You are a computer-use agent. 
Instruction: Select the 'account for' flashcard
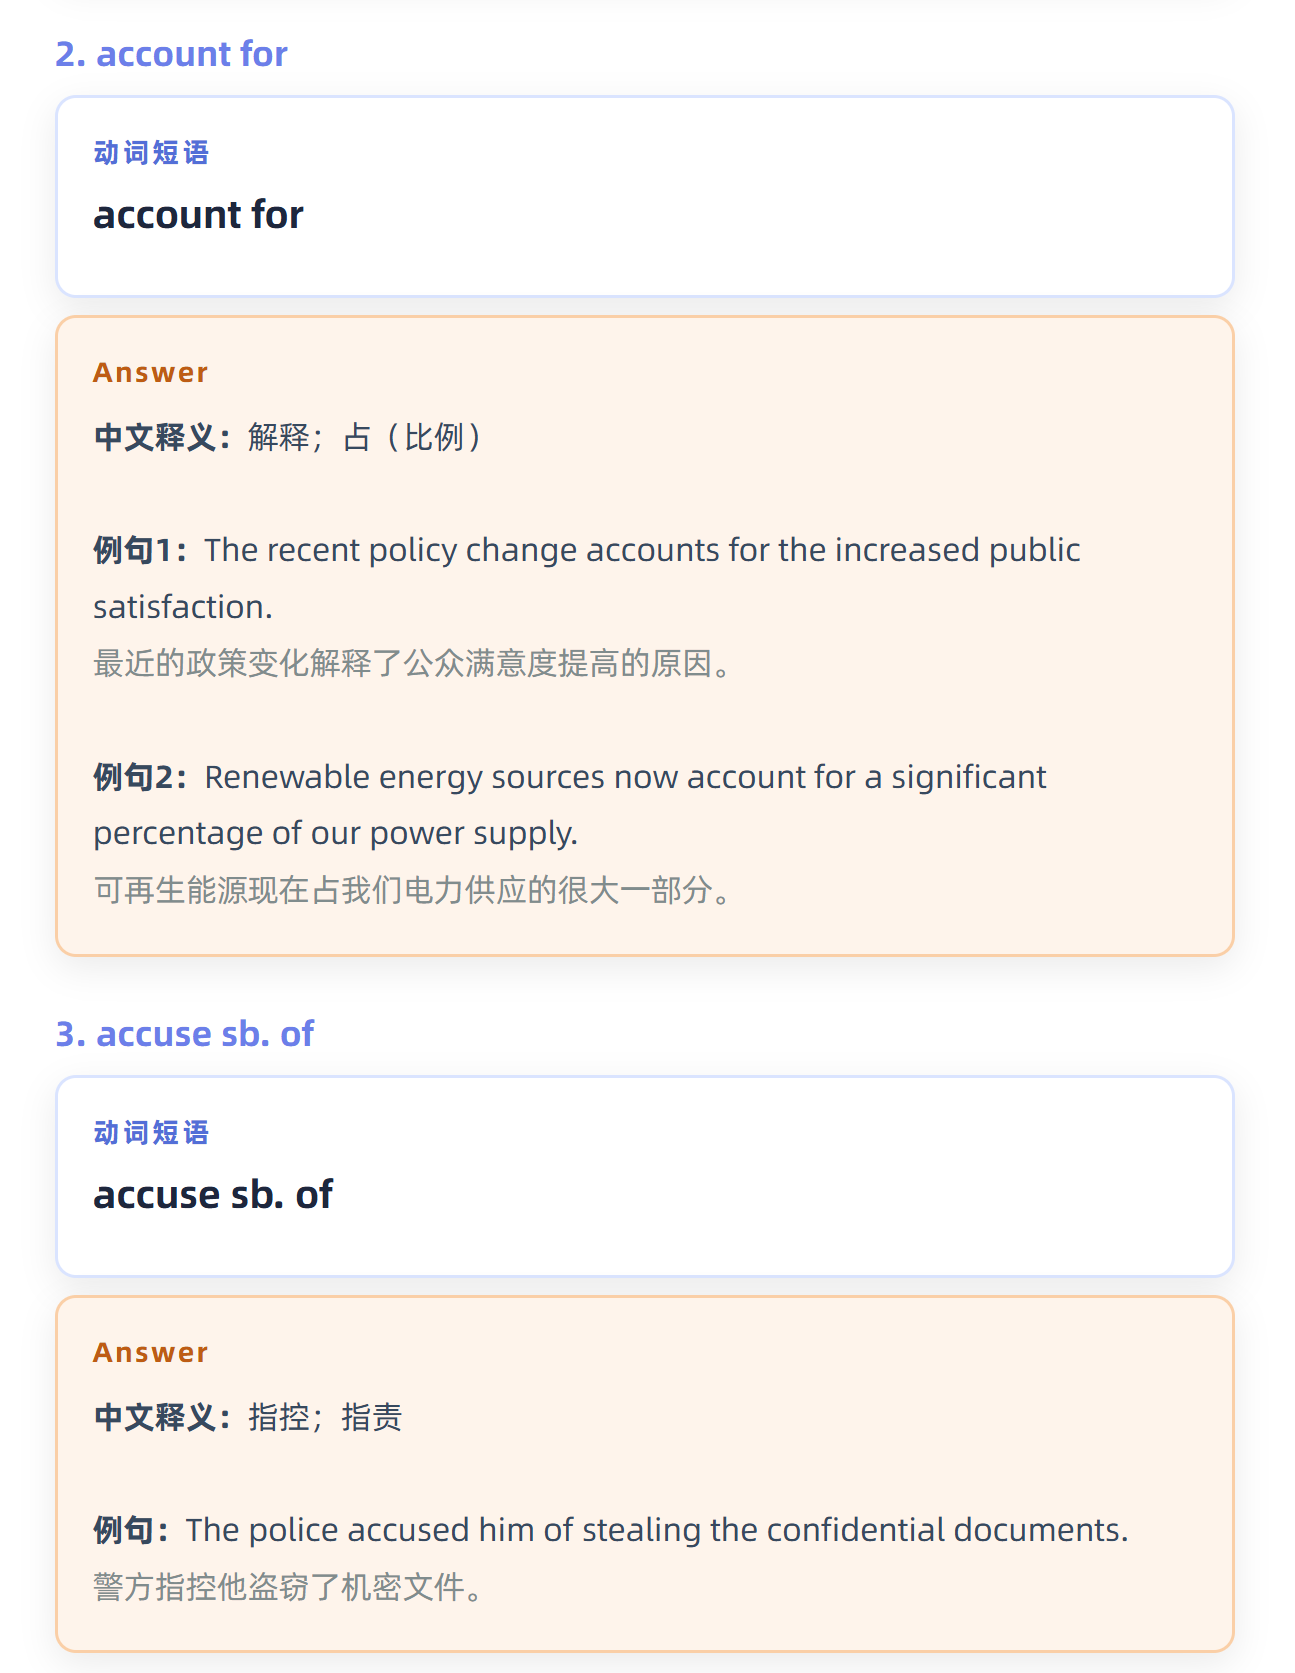(645, 196)
